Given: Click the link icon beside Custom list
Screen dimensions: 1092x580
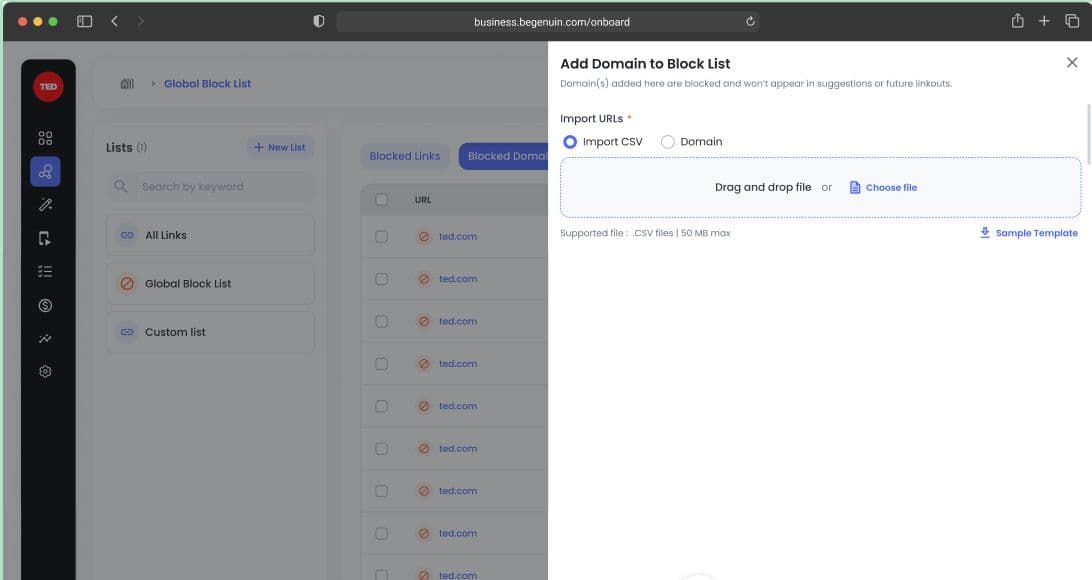Looking at the screenshot, I should (127, 332).
